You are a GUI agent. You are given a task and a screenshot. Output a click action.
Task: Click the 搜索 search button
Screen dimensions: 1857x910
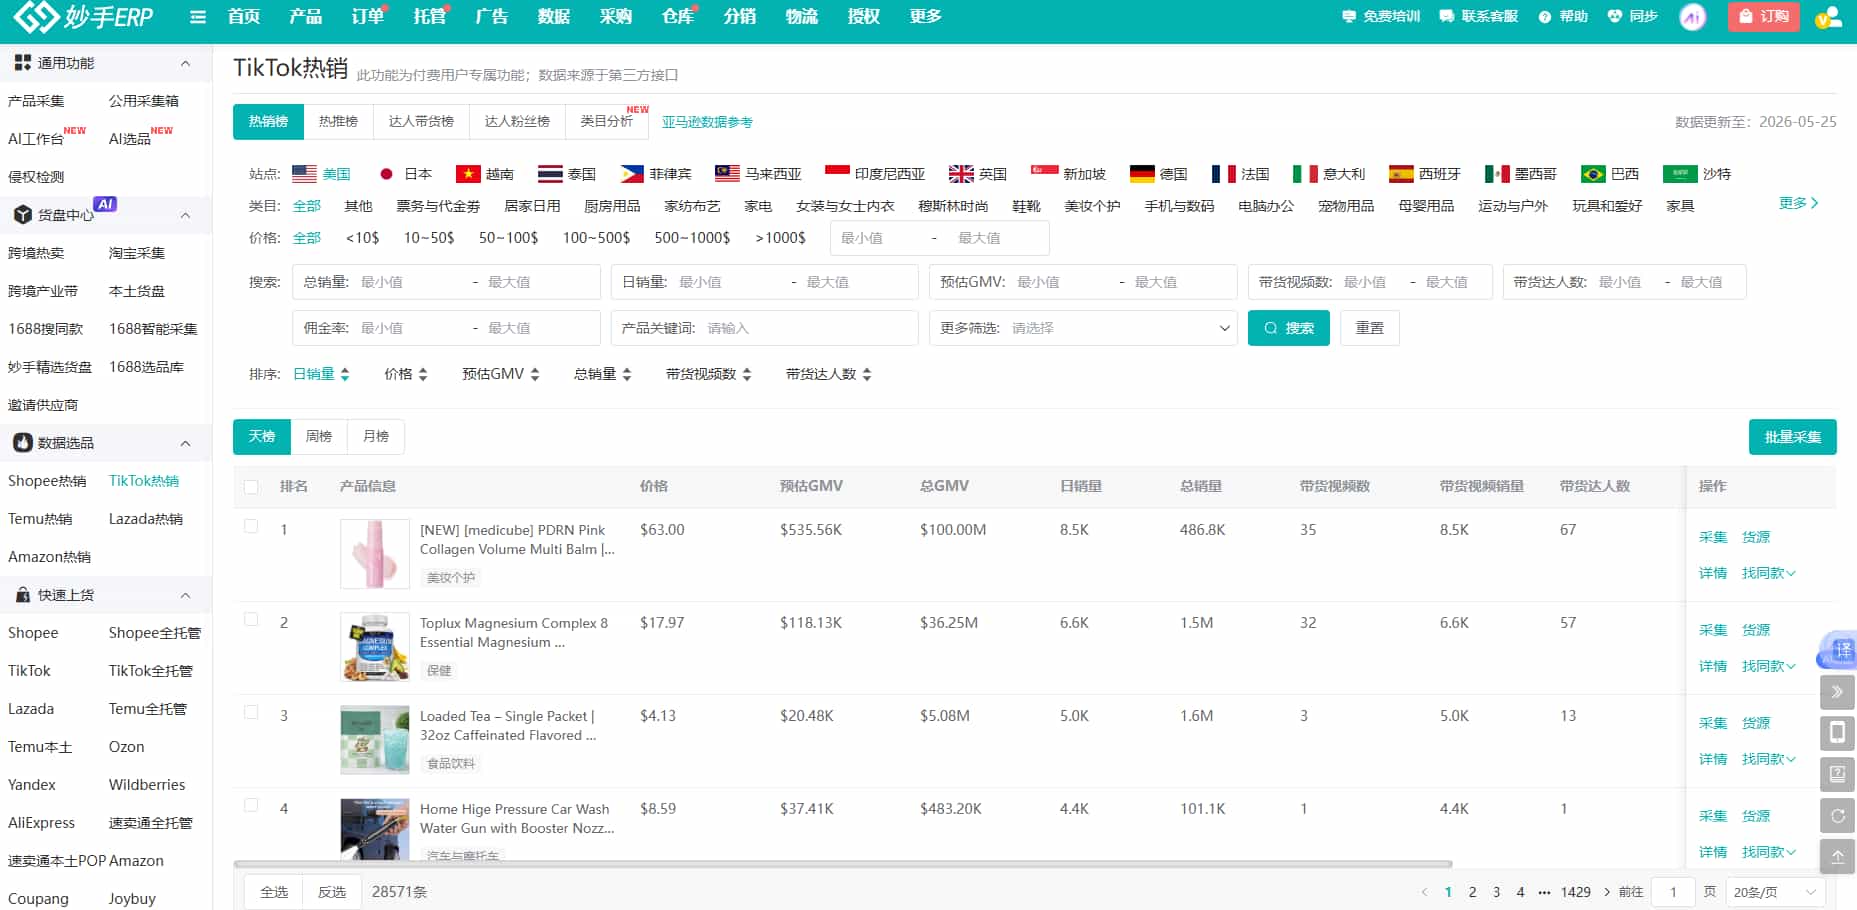tap(1289, 328)
